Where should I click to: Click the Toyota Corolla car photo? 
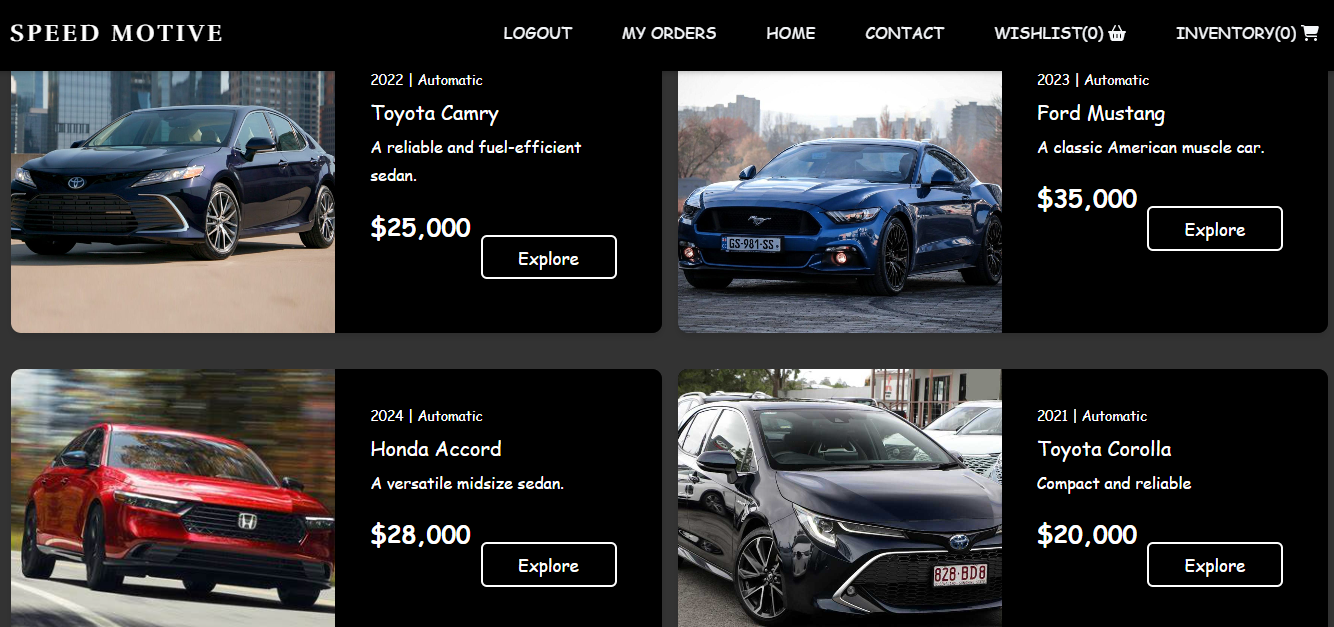840,498
